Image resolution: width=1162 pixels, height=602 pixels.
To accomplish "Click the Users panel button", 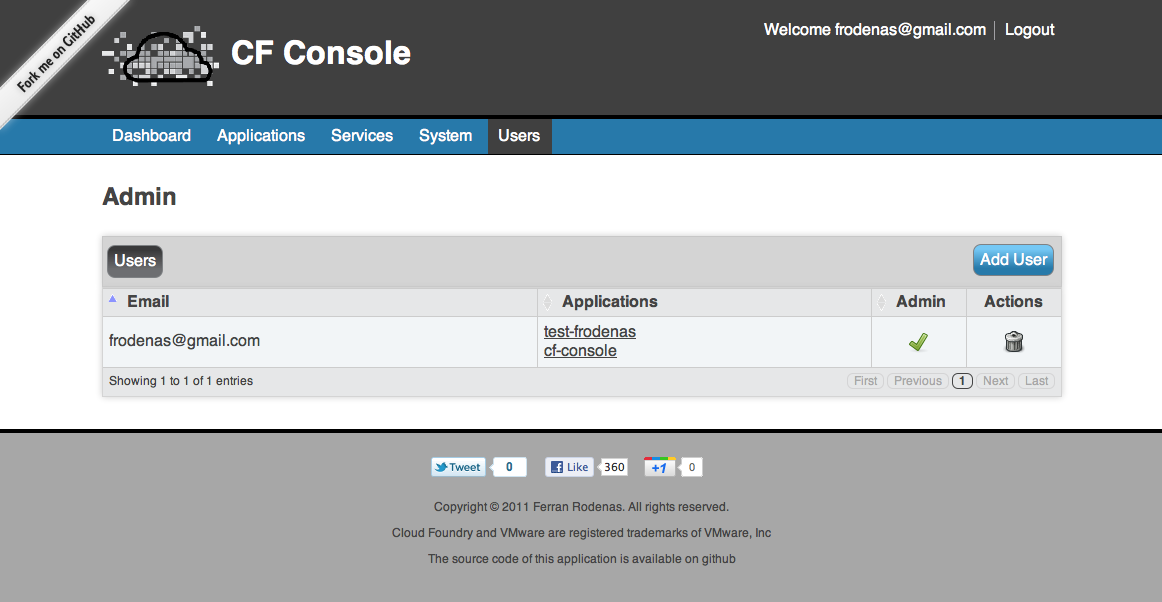I will coord(135,261).
